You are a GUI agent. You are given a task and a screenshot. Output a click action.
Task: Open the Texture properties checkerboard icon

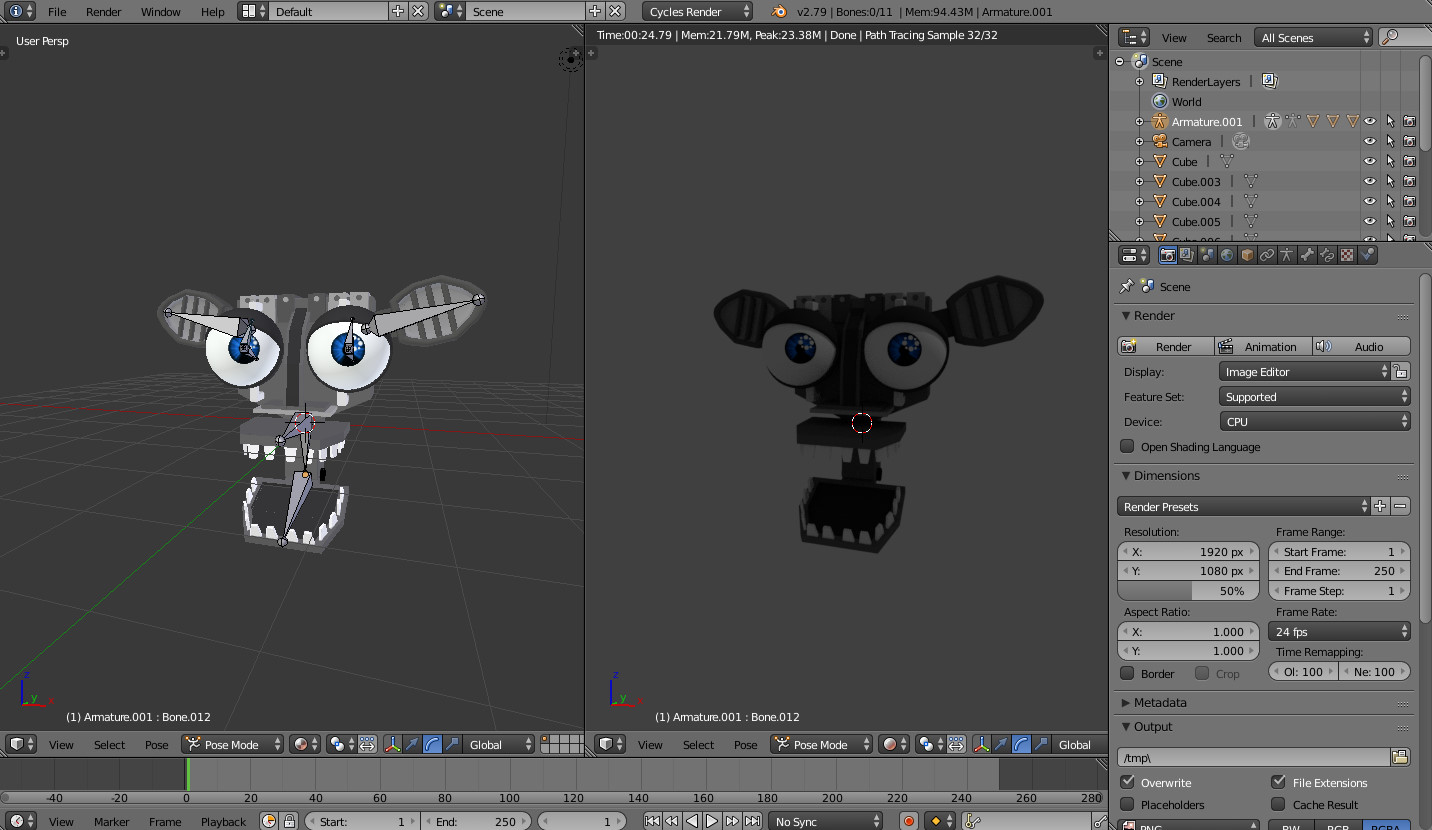pyautogui.click(x=1347, y=255)
